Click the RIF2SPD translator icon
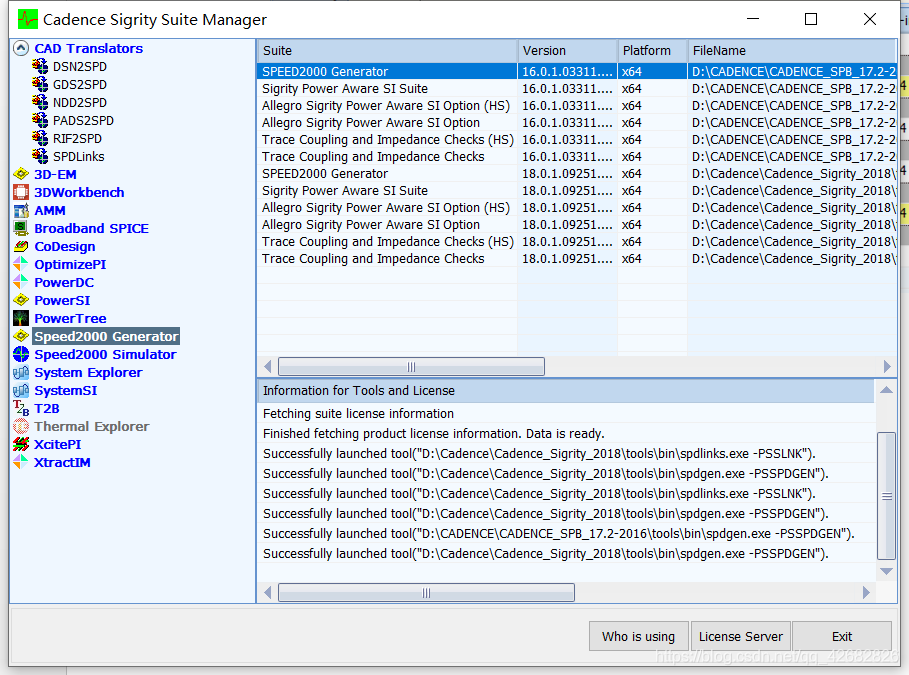The width and height of the screenshot is (909, 675). tap(40, 138)
